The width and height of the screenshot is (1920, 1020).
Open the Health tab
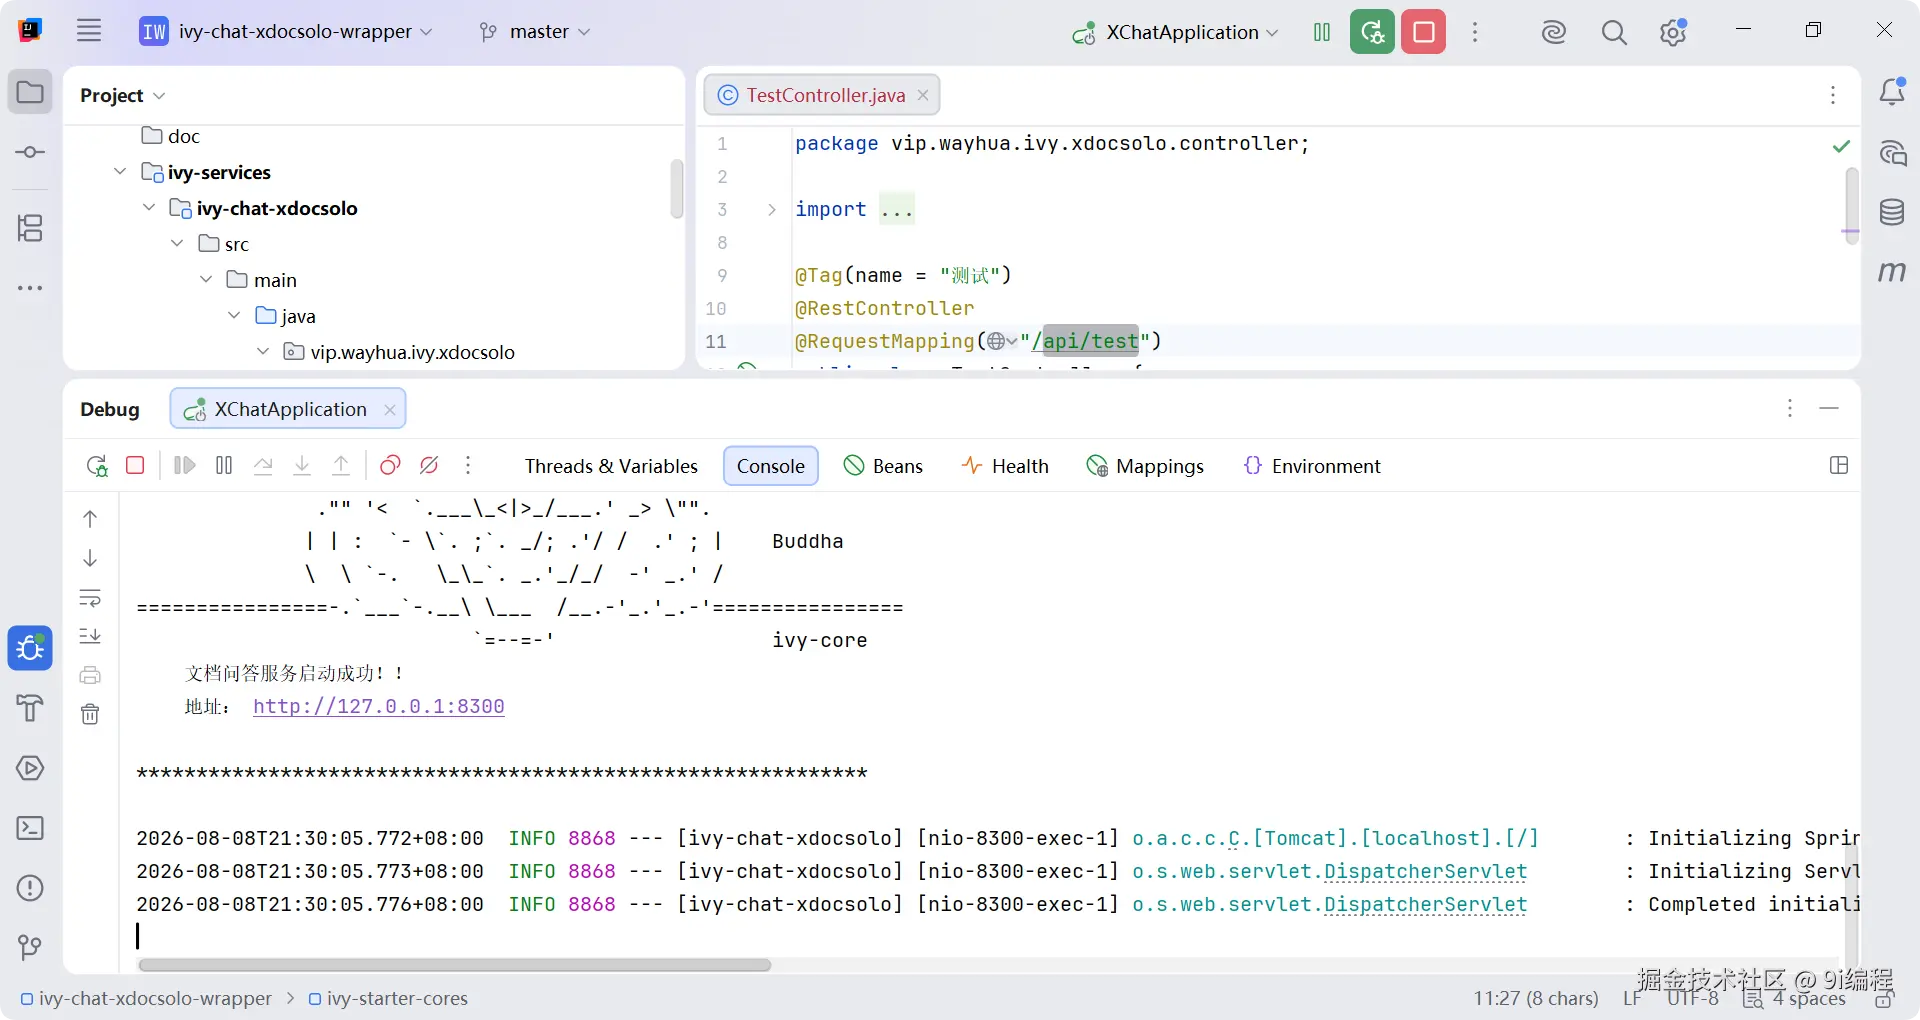point(1004,466)
